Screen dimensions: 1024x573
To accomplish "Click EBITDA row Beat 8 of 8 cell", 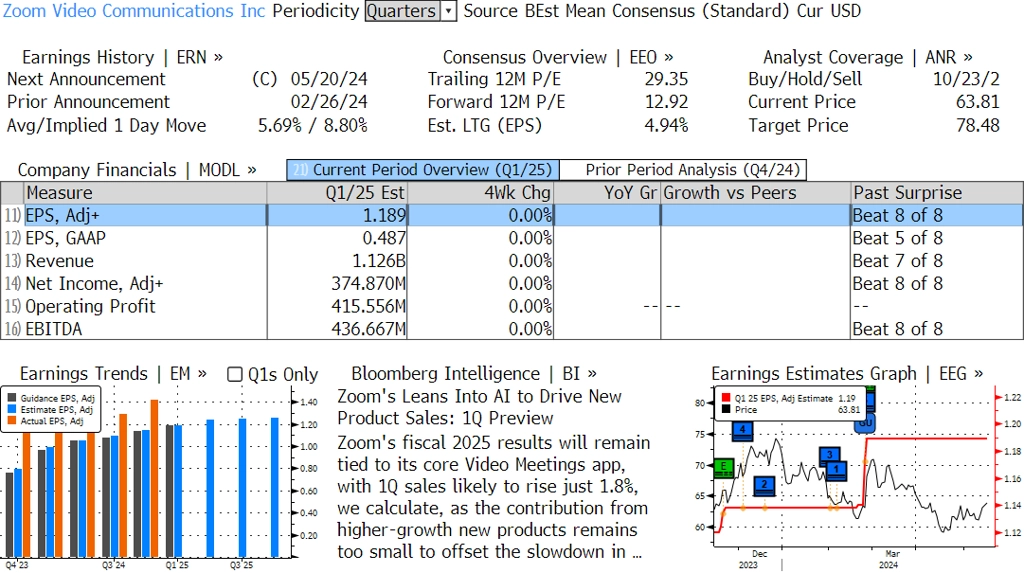I will click(x=898, y=329).
